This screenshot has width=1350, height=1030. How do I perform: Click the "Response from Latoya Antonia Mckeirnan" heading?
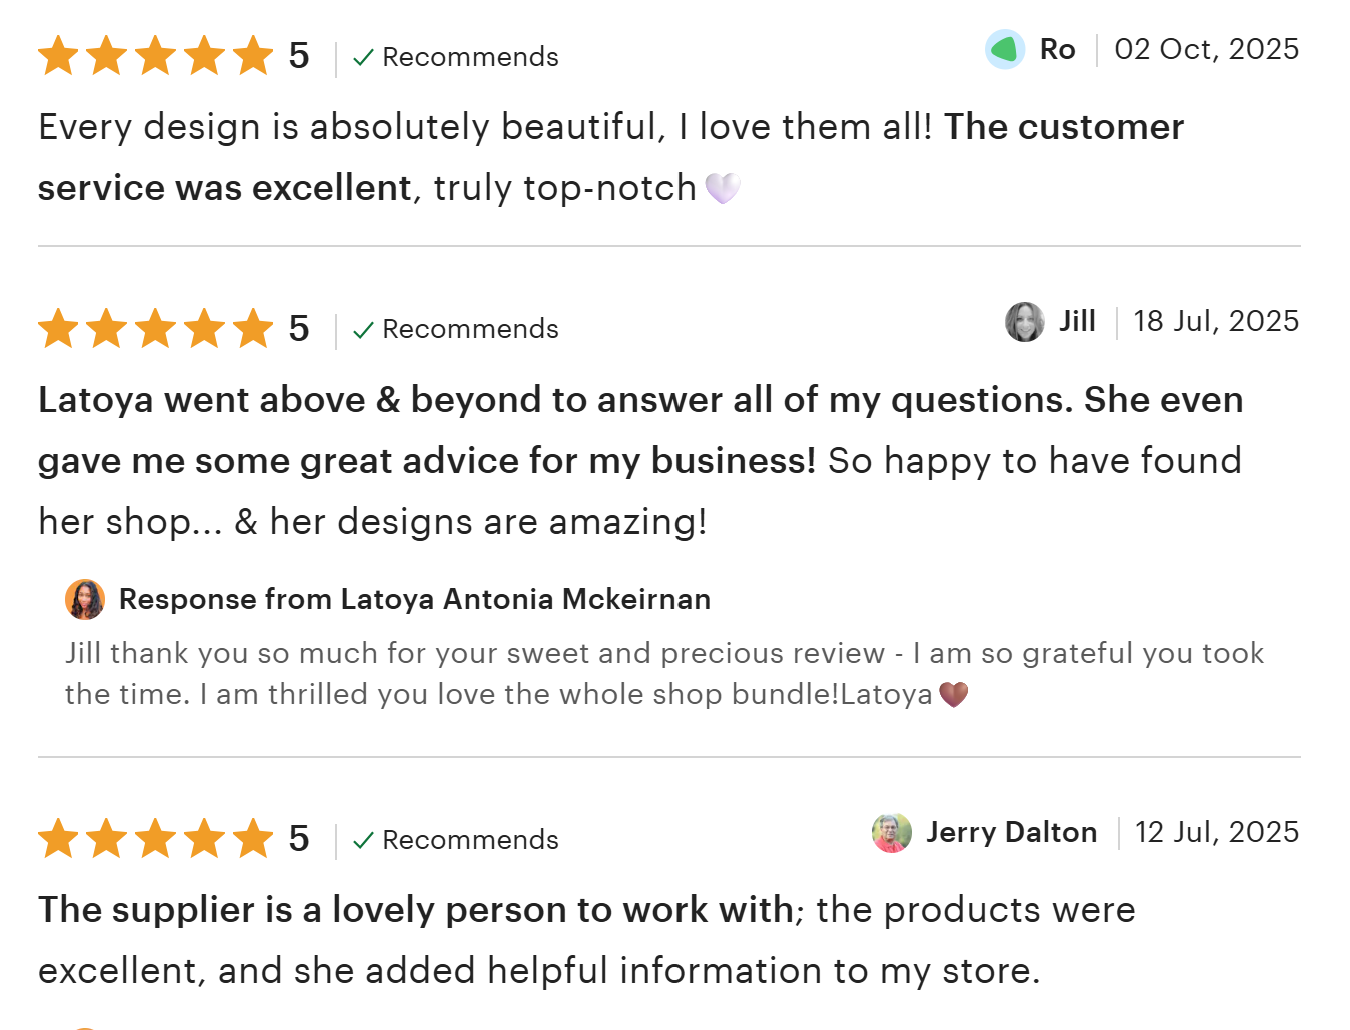click(415, 599)
